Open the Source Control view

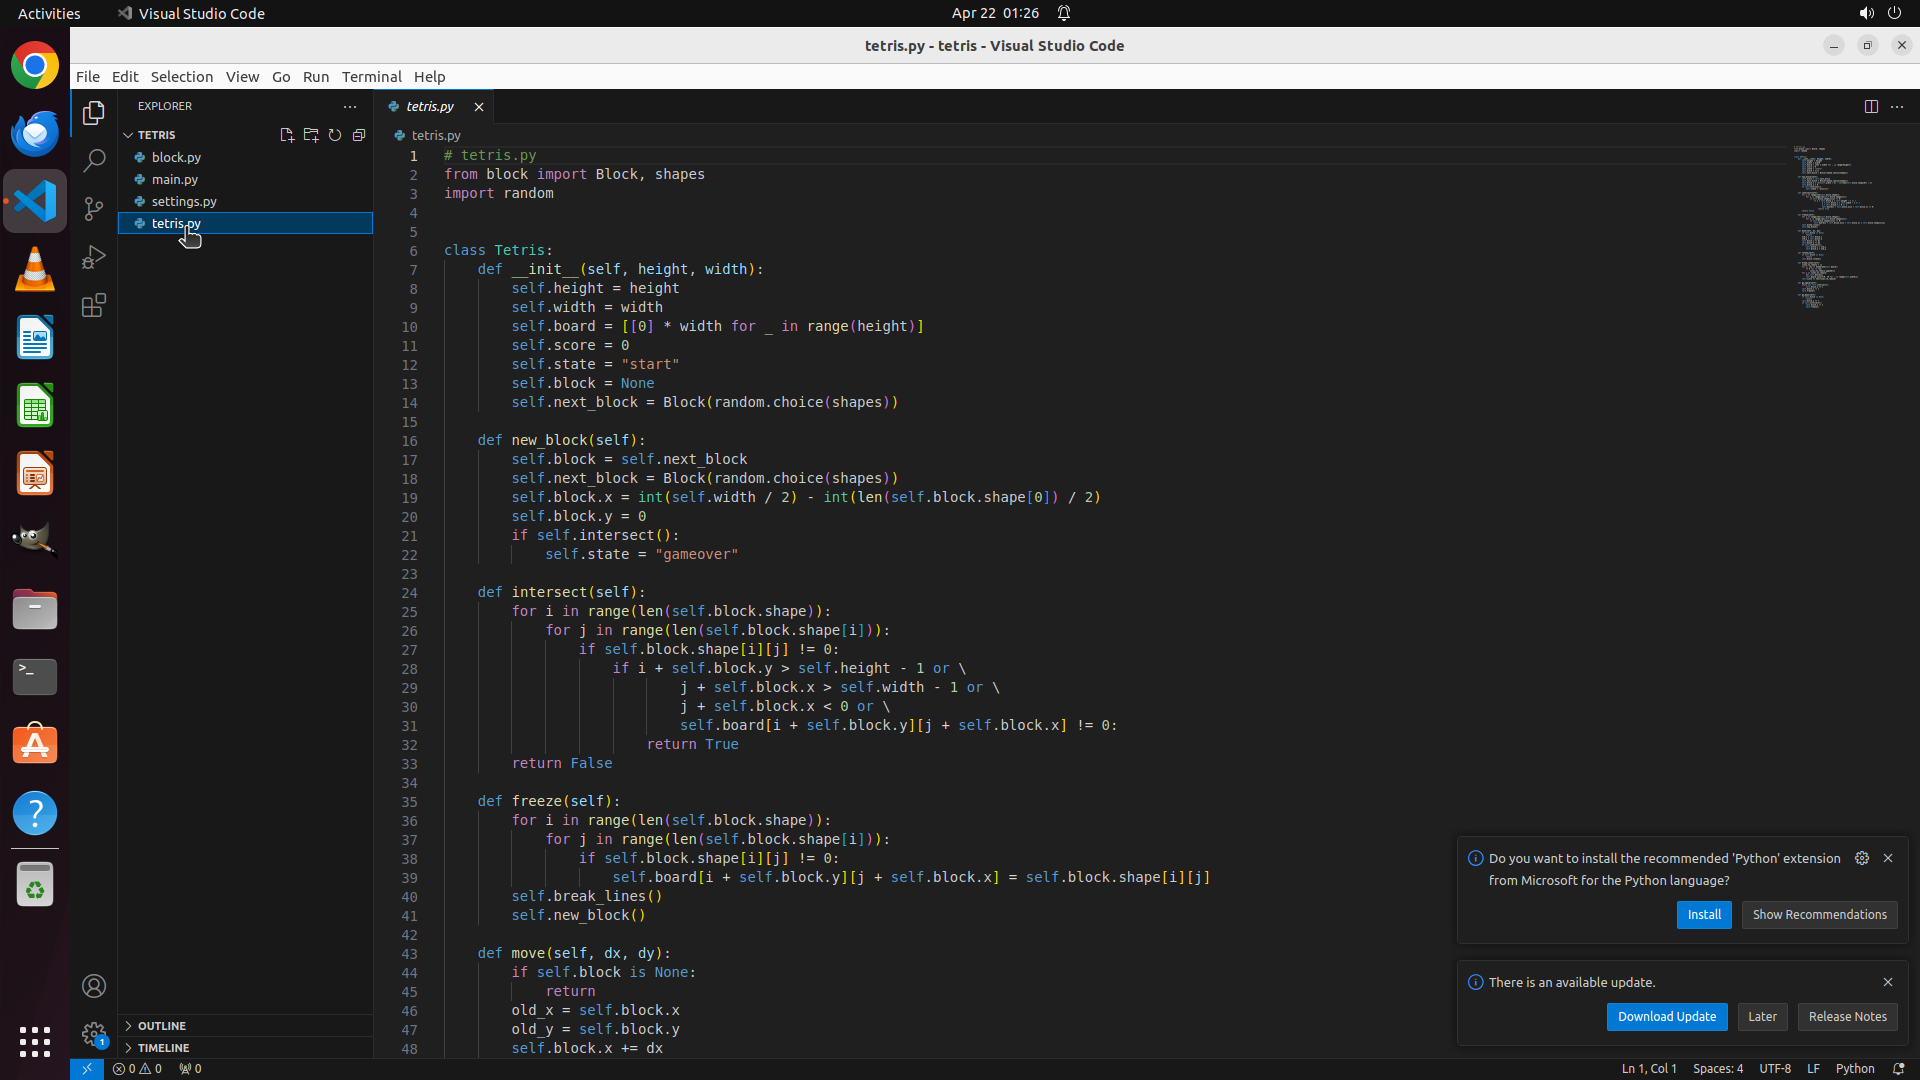(94, 208)
